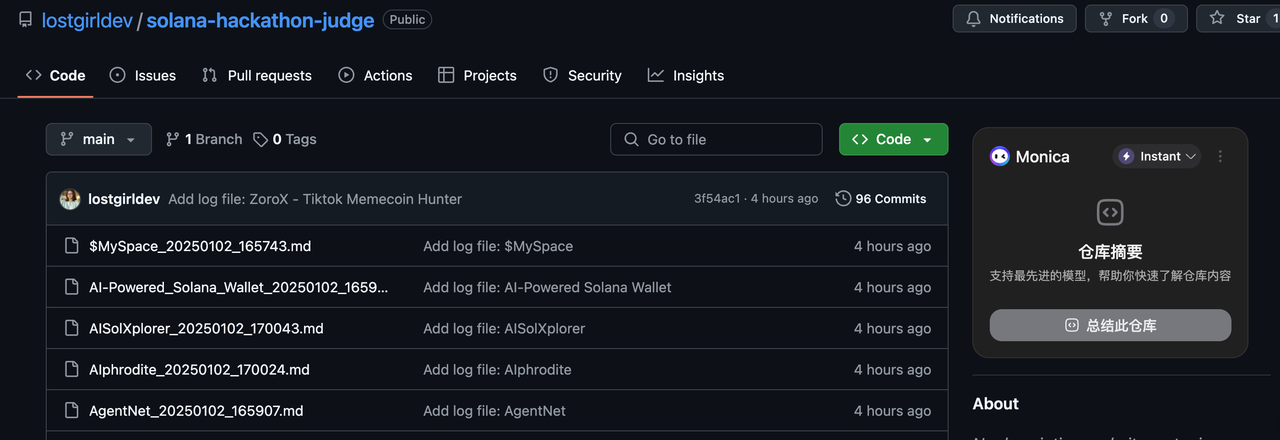
Task: Expand the main branch dropdown
Action: [98, 139]
